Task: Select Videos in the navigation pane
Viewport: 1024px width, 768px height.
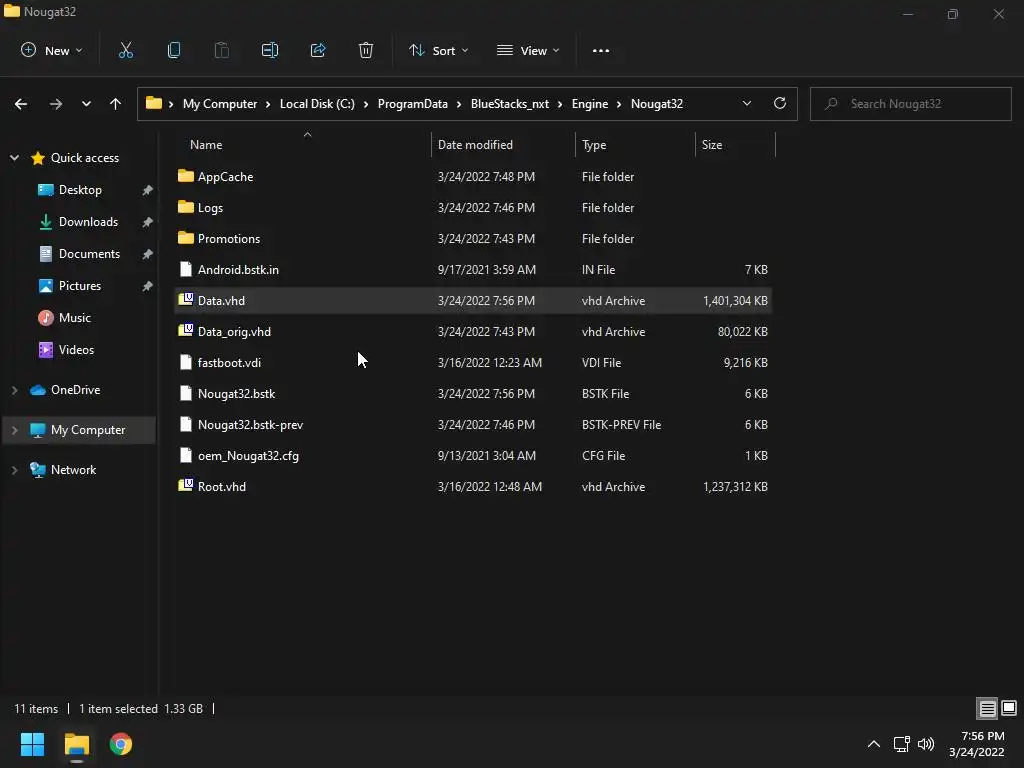Action: pos(76,349)
